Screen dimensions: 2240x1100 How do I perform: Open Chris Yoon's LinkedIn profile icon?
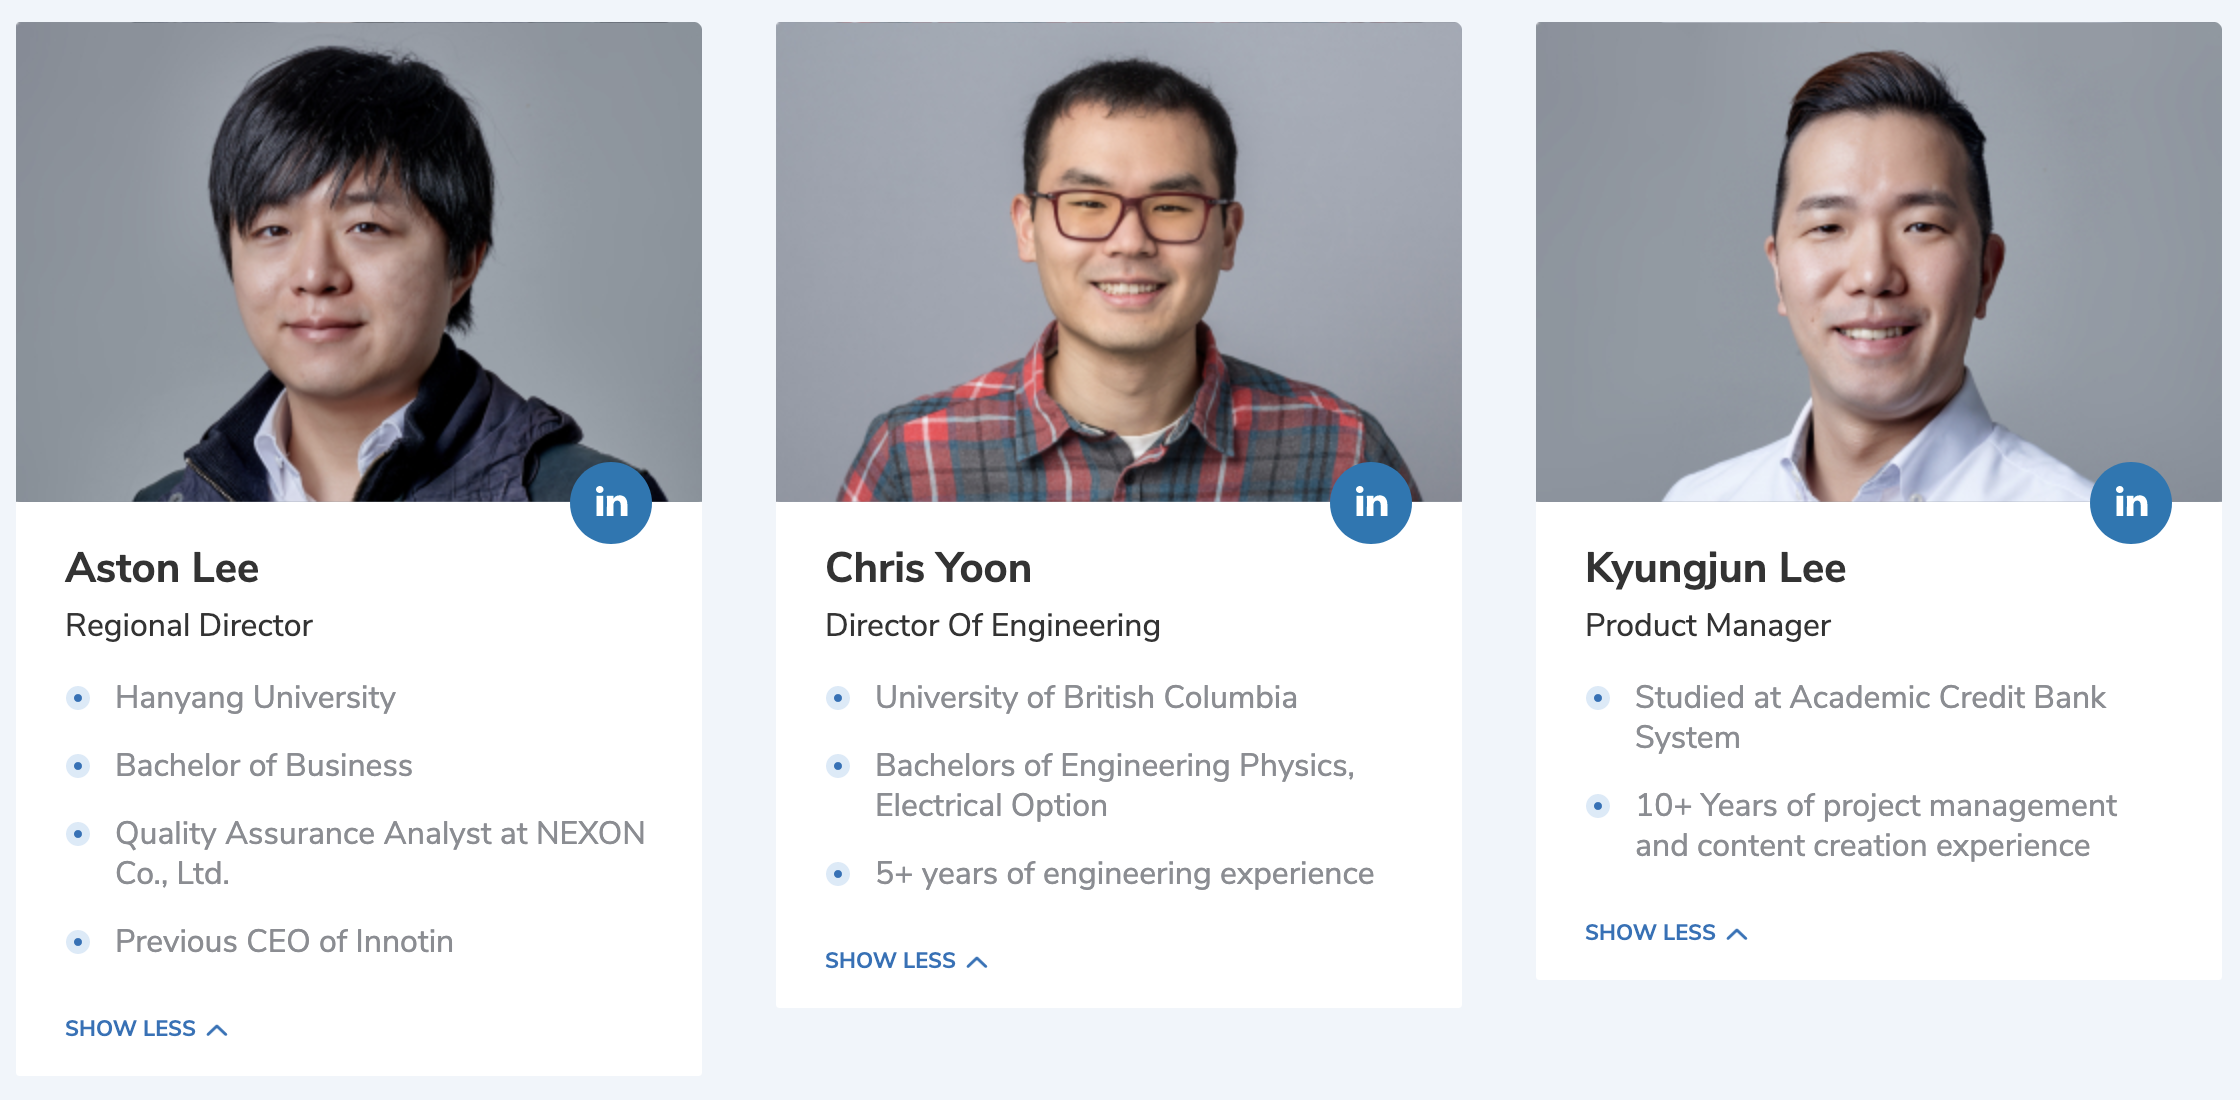point(1370,502)
